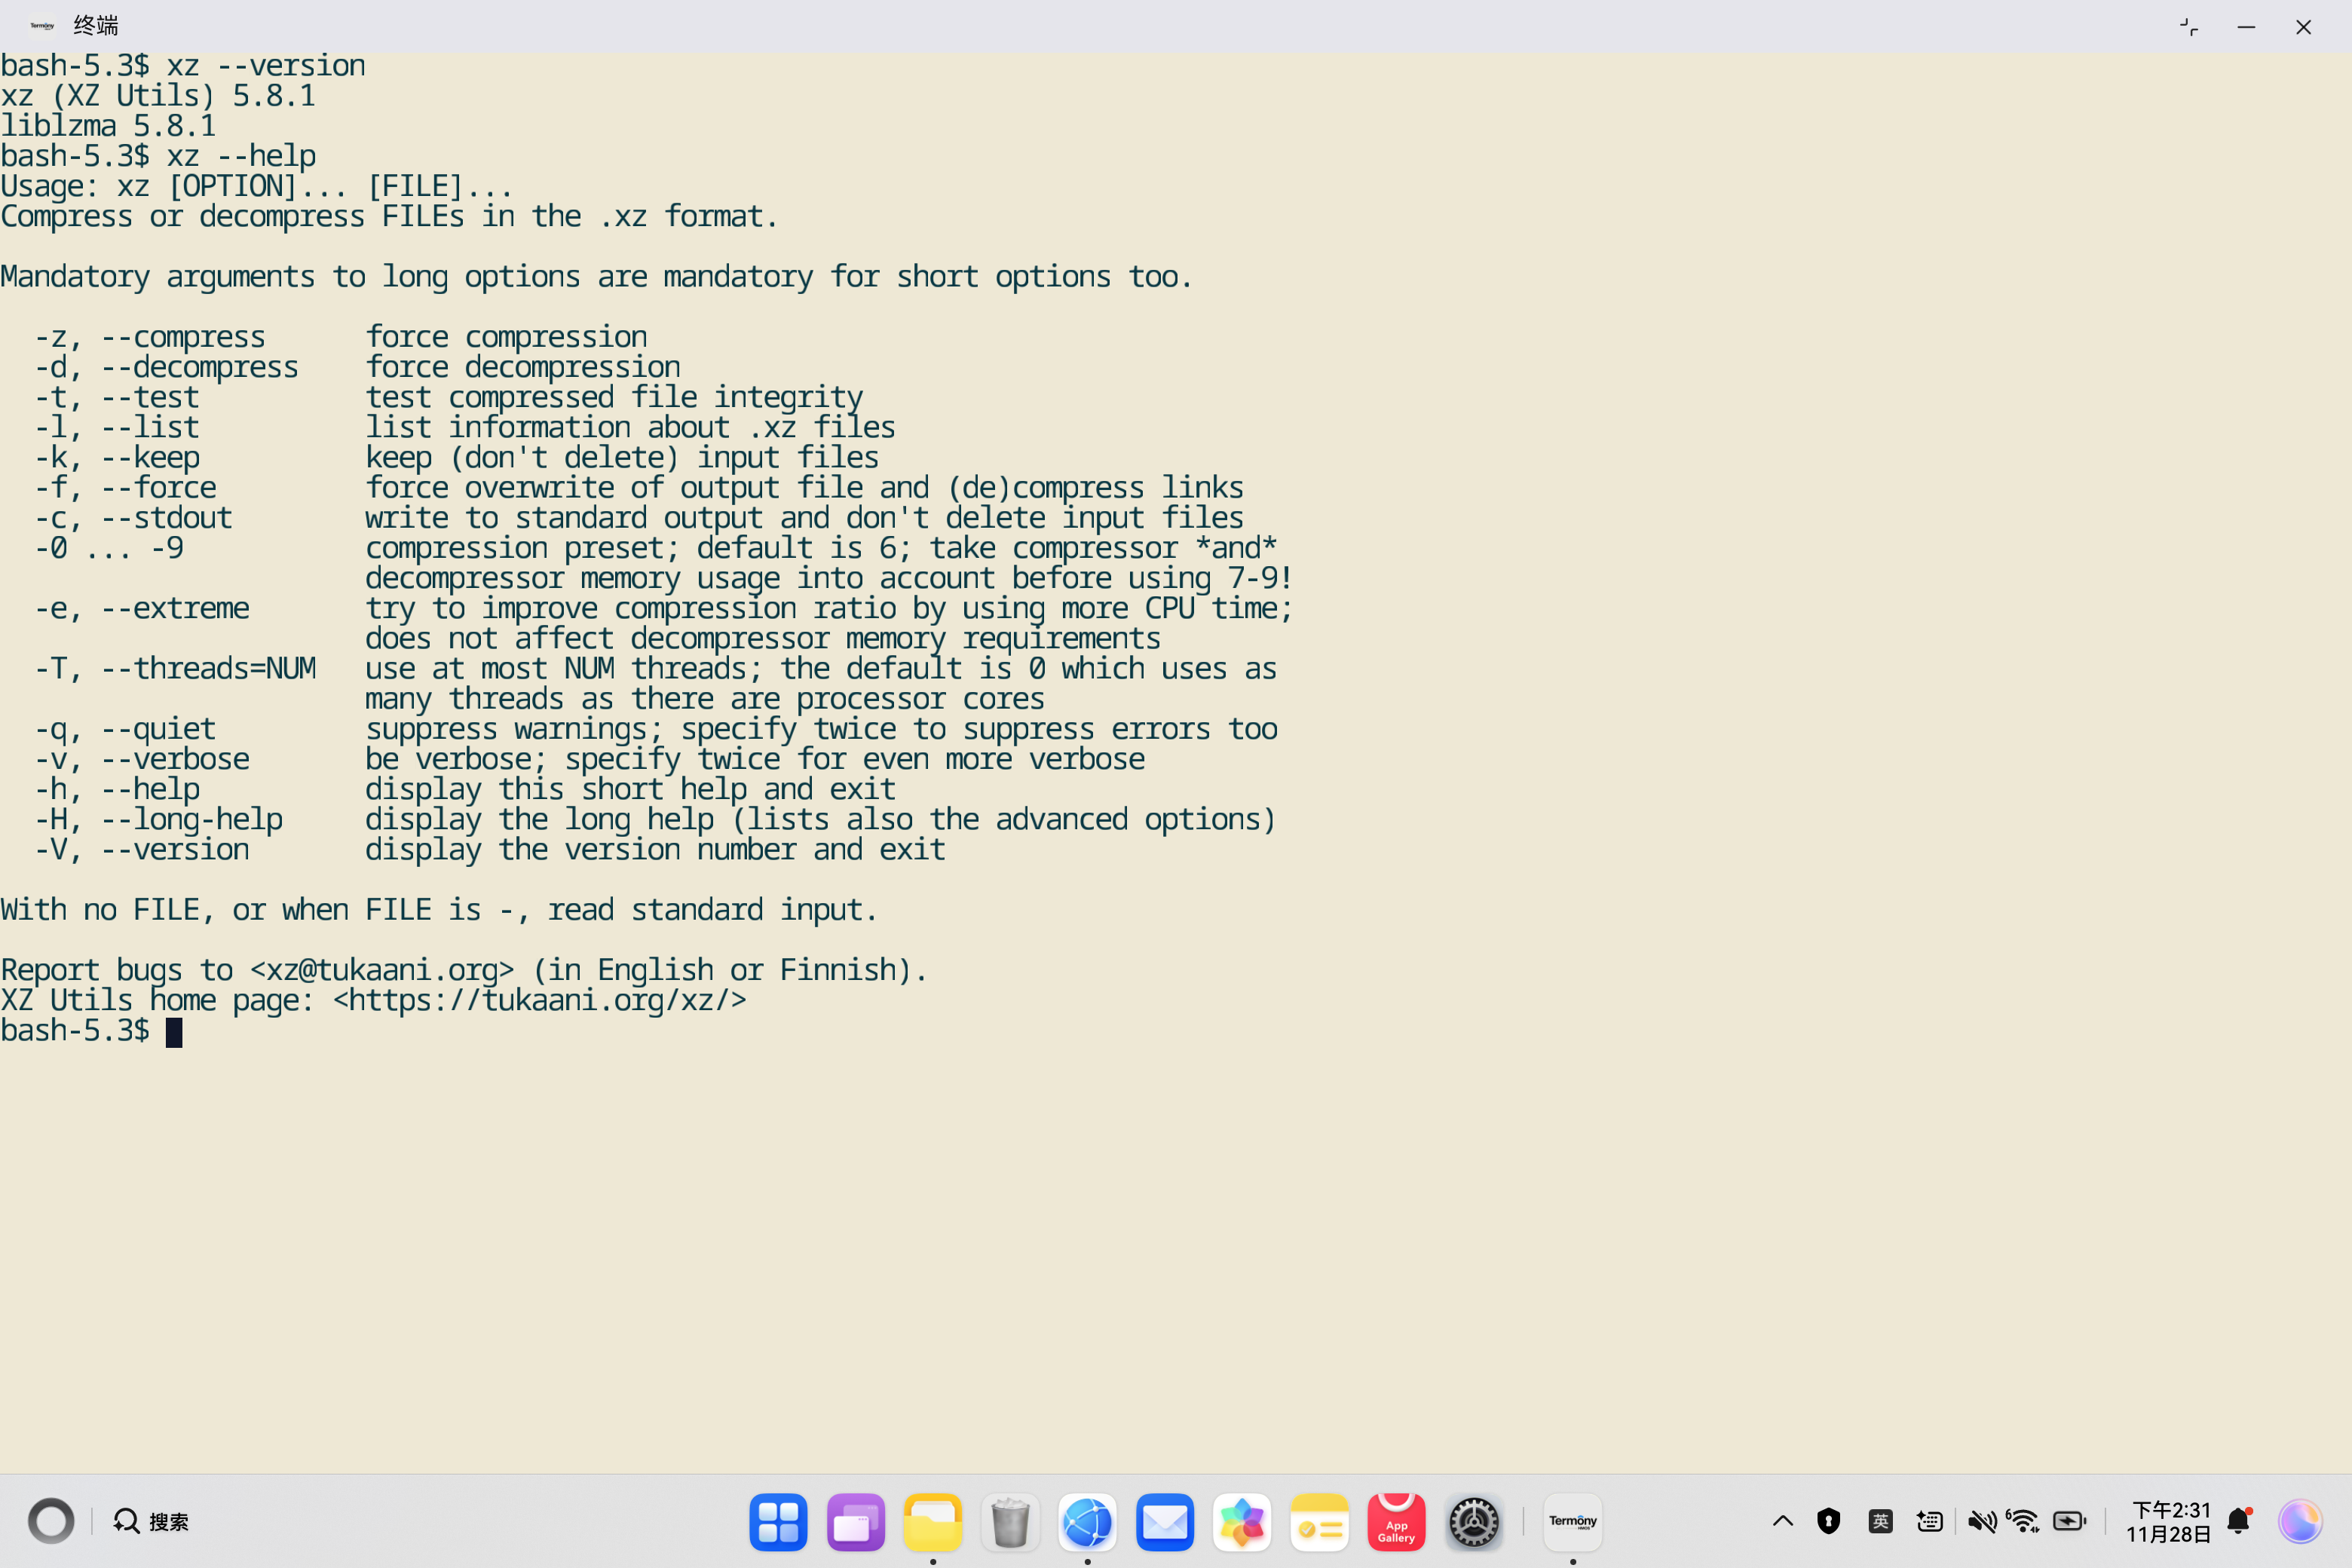
Task: Toggle the Wi-Fi status icon
Action: 2024,1522
